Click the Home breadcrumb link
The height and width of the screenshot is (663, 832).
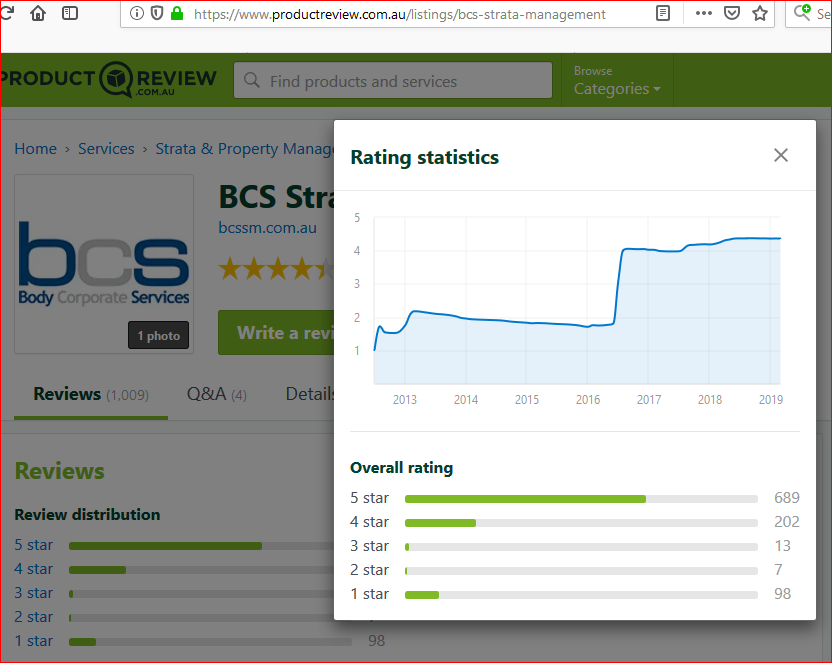click(35, 149)
